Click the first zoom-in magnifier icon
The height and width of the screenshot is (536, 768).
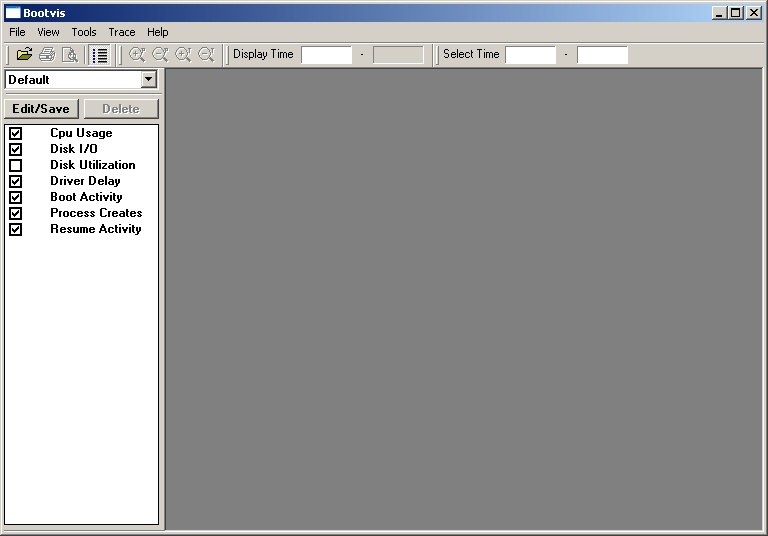[x=137, y=54]
